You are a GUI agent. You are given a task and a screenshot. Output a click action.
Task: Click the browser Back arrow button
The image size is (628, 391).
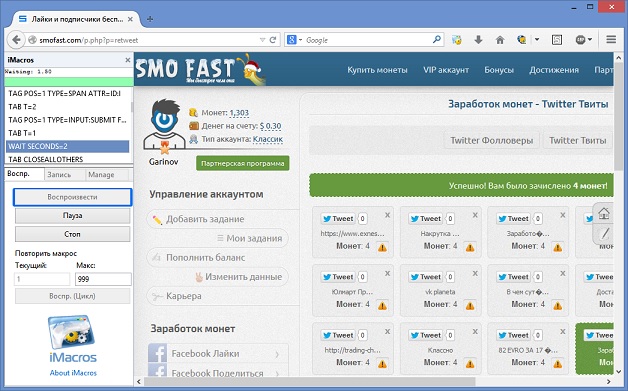coord(16,40)
